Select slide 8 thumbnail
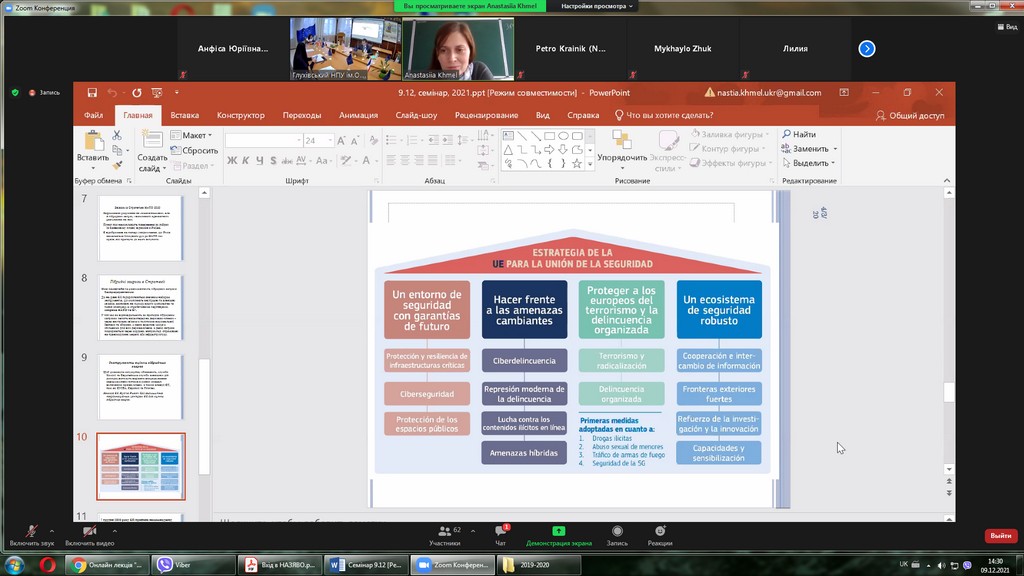 tap(140, 308)
